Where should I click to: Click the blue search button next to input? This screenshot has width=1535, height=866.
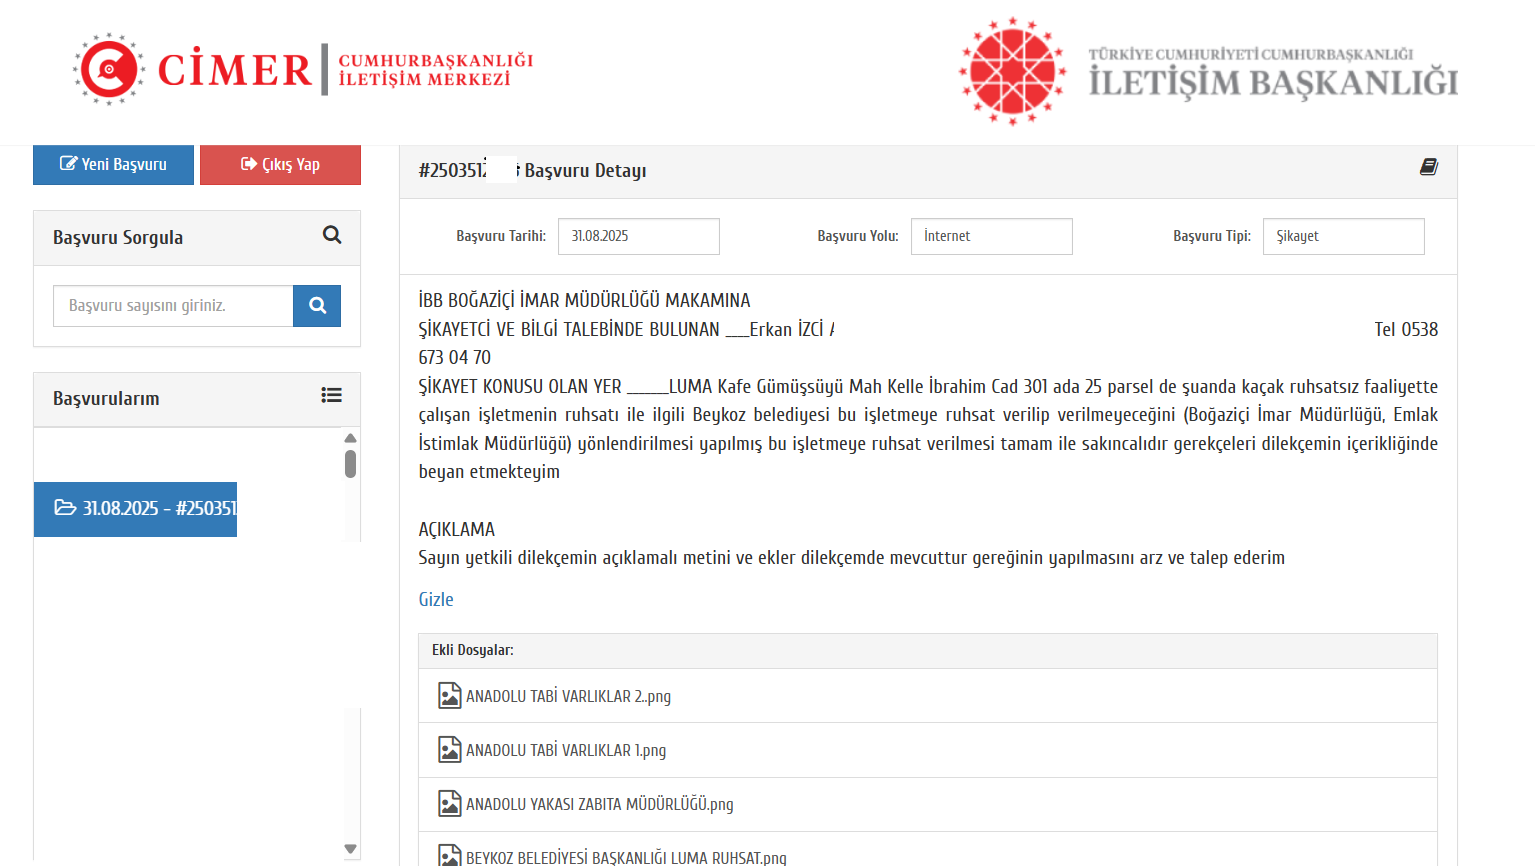click(x=317, y=306)
